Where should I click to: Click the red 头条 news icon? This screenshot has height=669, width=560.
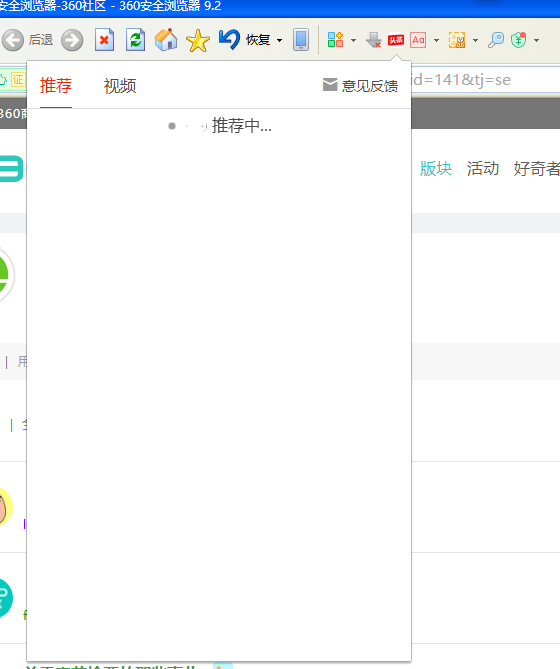click(396, 40)
